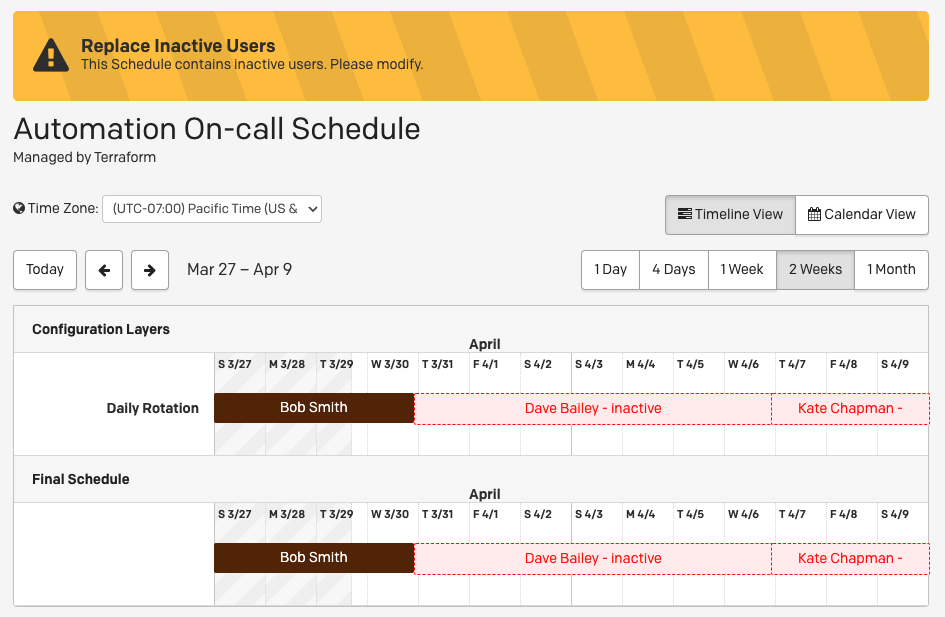Go to previous period with left arrow
This screenshot has width=945, height=617.
(x=104, y=270)
